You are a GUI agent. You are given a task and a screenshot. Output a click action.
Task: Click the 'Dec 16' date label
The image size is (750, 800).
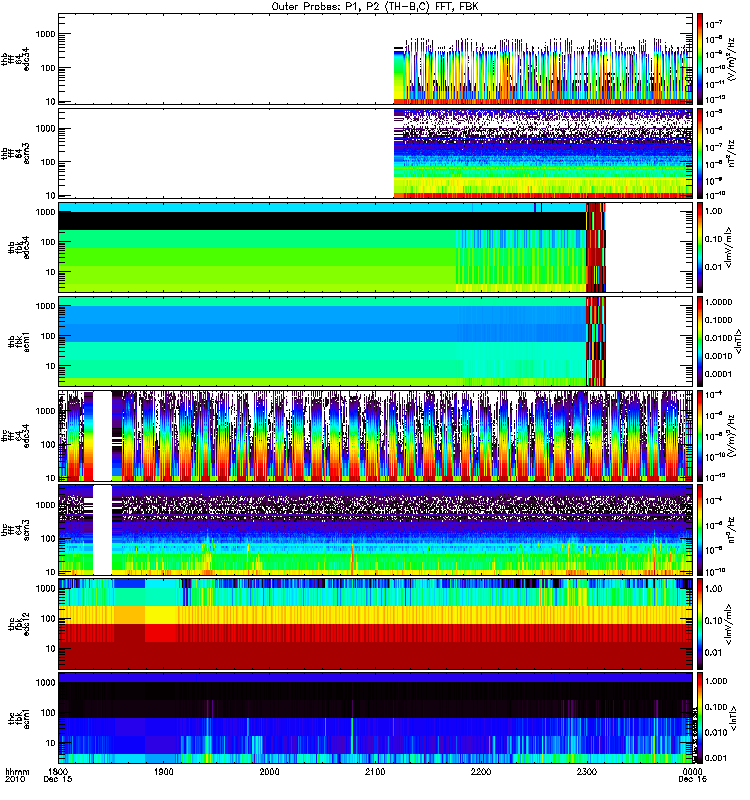[x=692, y=780]
